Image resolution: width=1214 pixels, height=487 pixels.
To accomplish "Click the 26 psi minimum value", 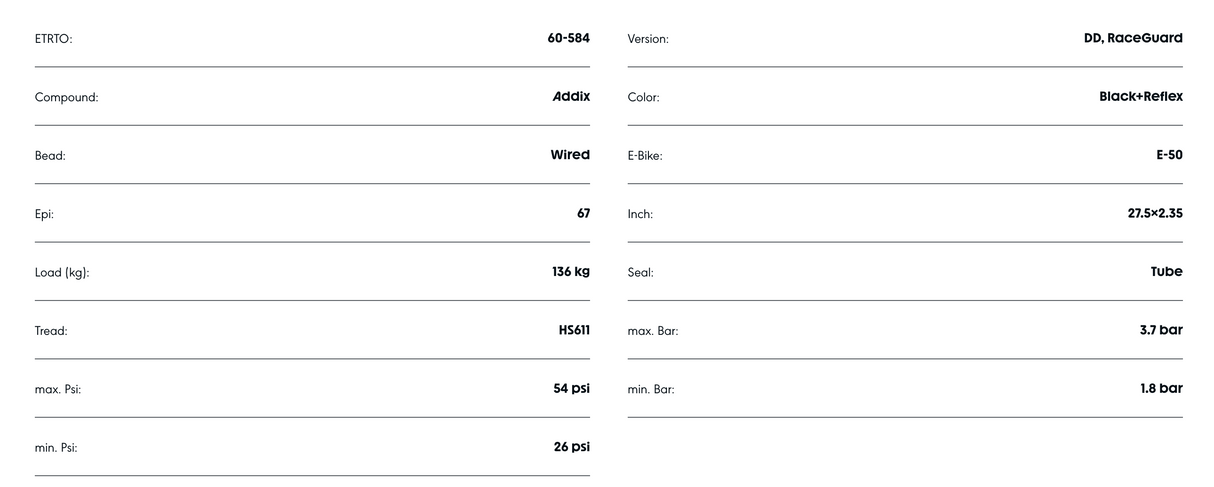I will (571, 447).
